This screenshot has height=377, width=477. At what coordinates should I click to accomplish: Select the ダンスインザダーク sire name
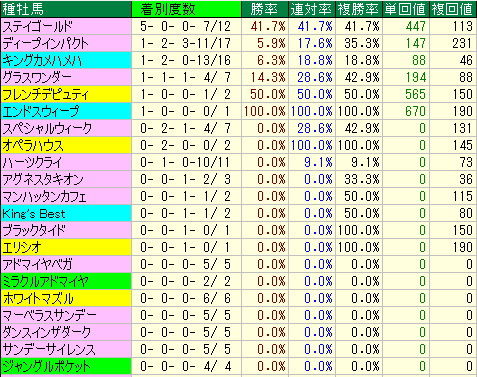click(47, 332)
